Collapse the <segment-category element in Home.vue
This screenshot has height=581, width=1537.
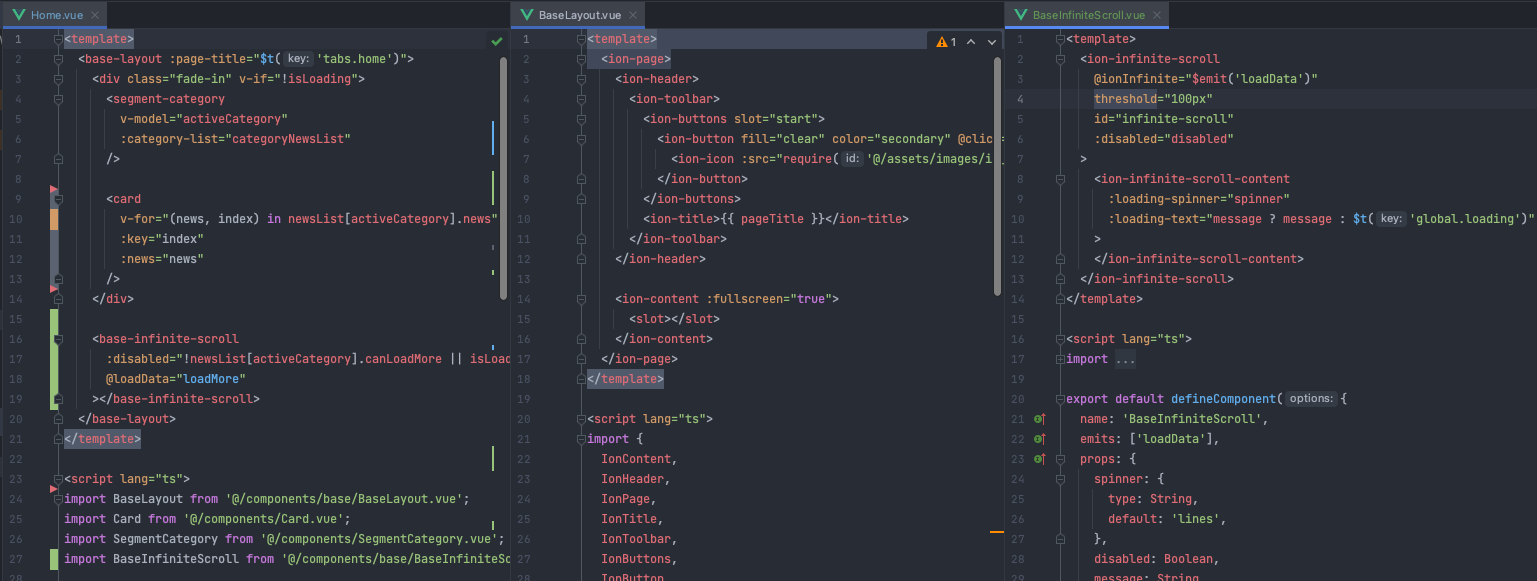[58, 99]
